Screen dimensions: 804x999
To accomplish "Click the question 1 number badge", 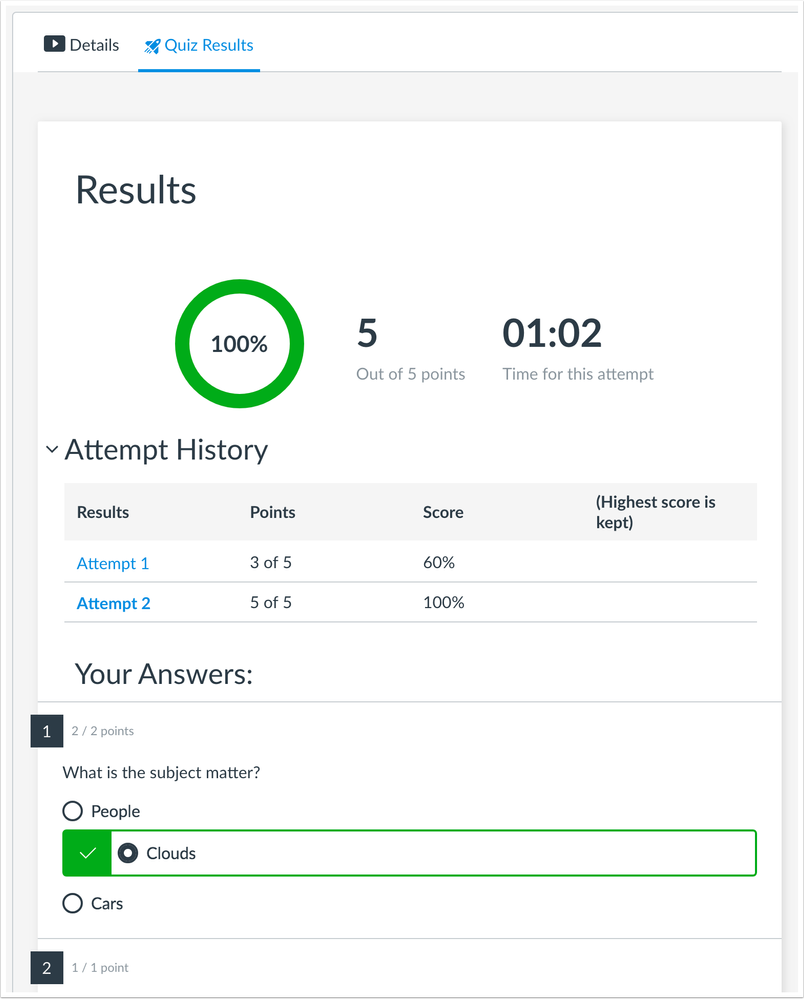I will 47,731.
